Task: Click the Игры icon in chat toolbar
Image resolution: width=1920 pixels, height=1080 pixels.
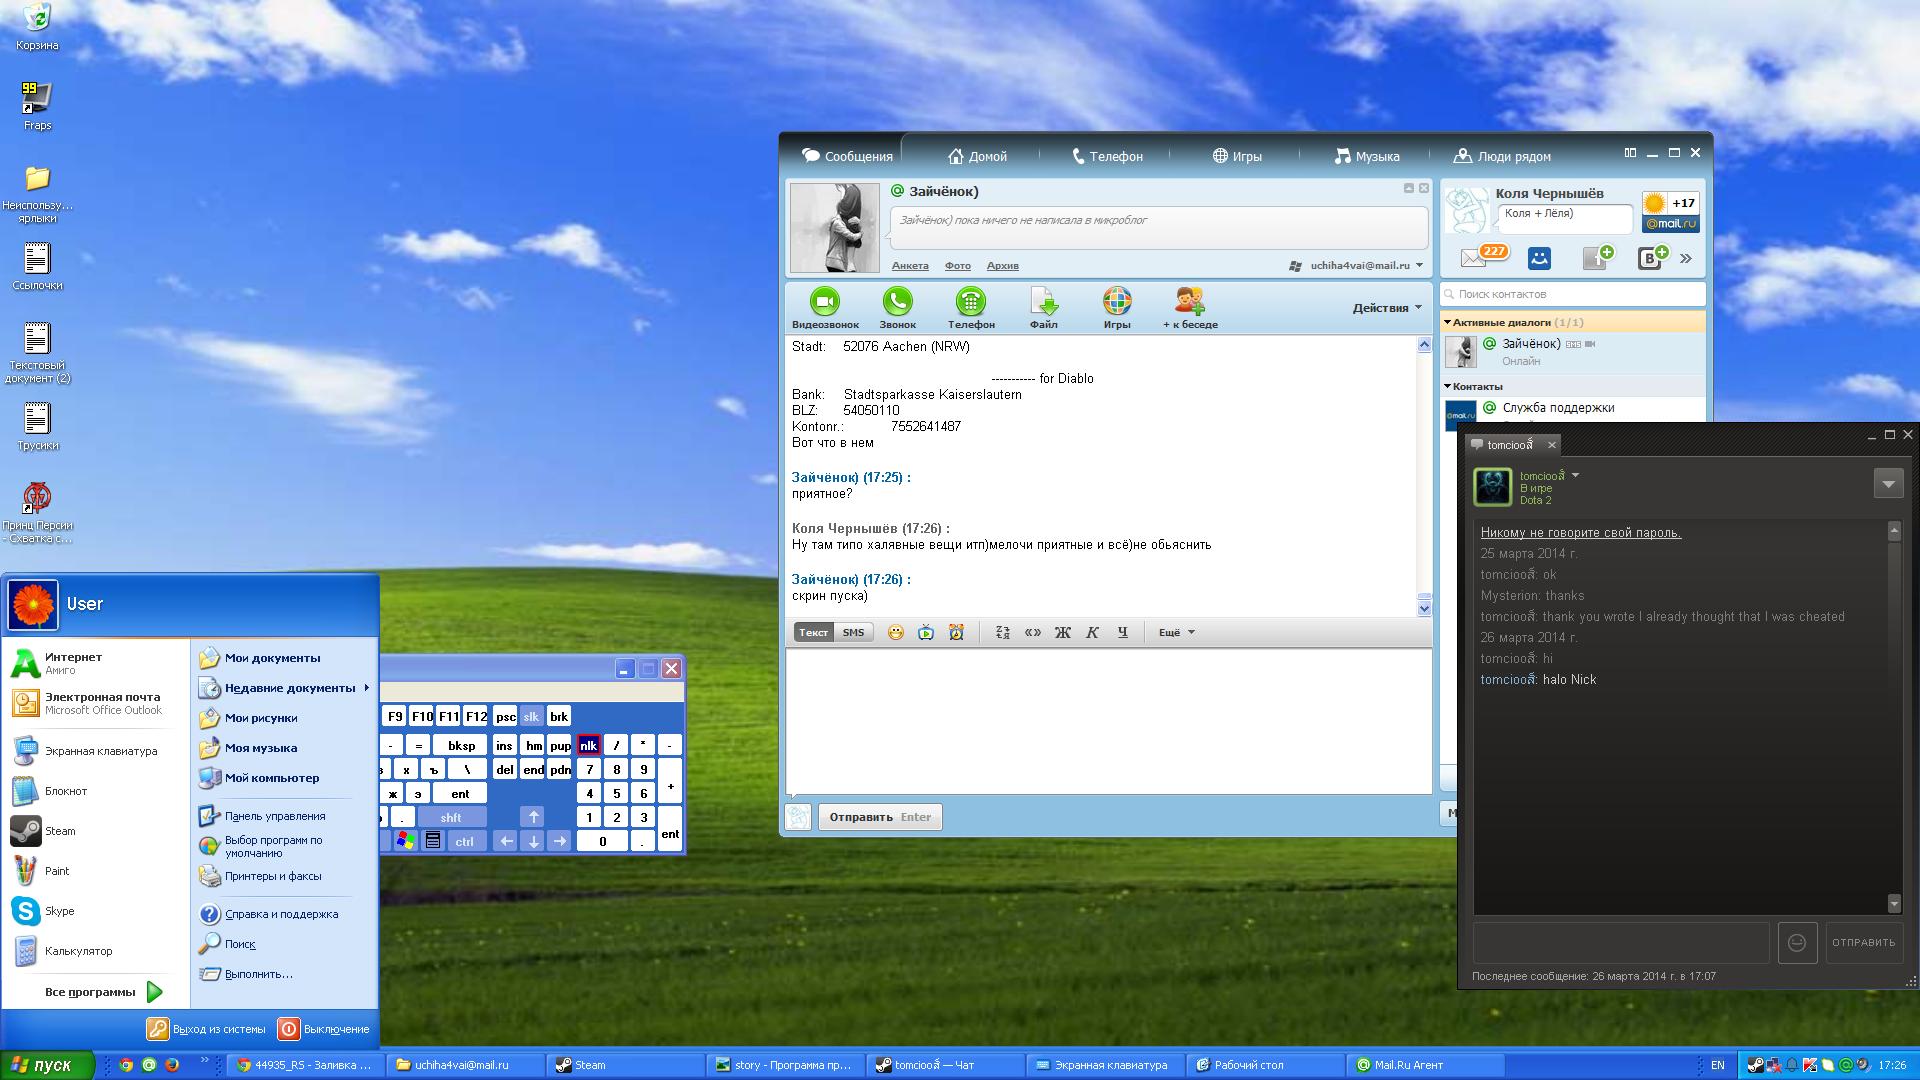Action: tap(1116, 302)
